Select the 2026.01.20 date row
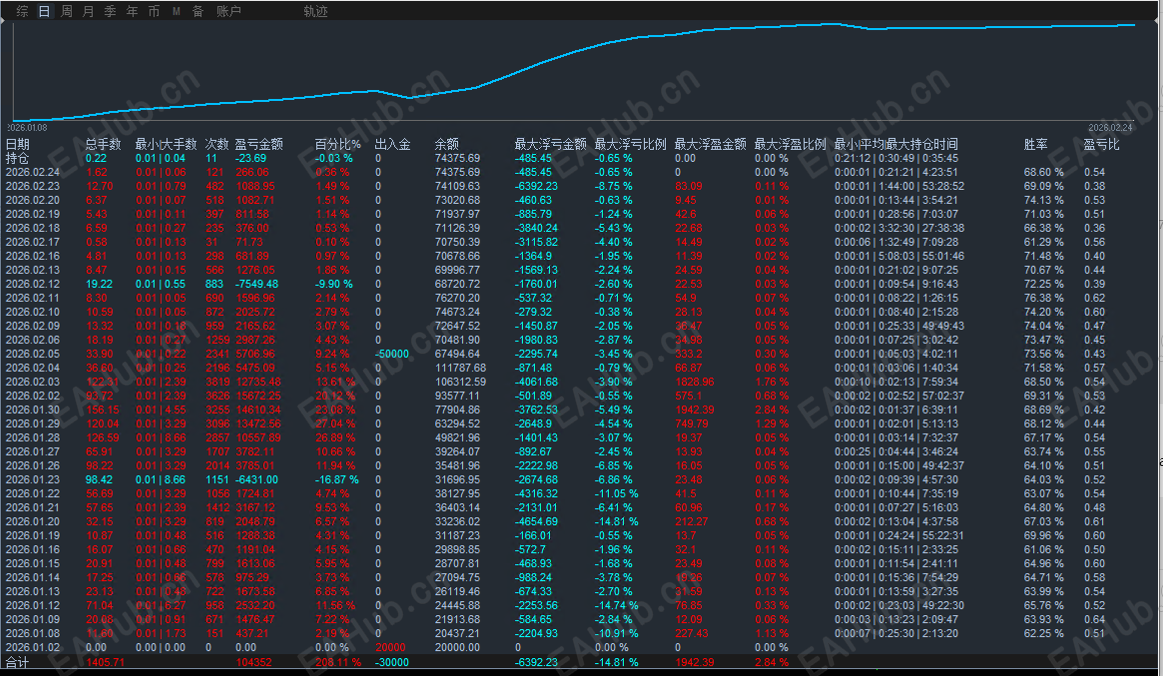This screenshot has height=676, width=1163. click(33, 522)
